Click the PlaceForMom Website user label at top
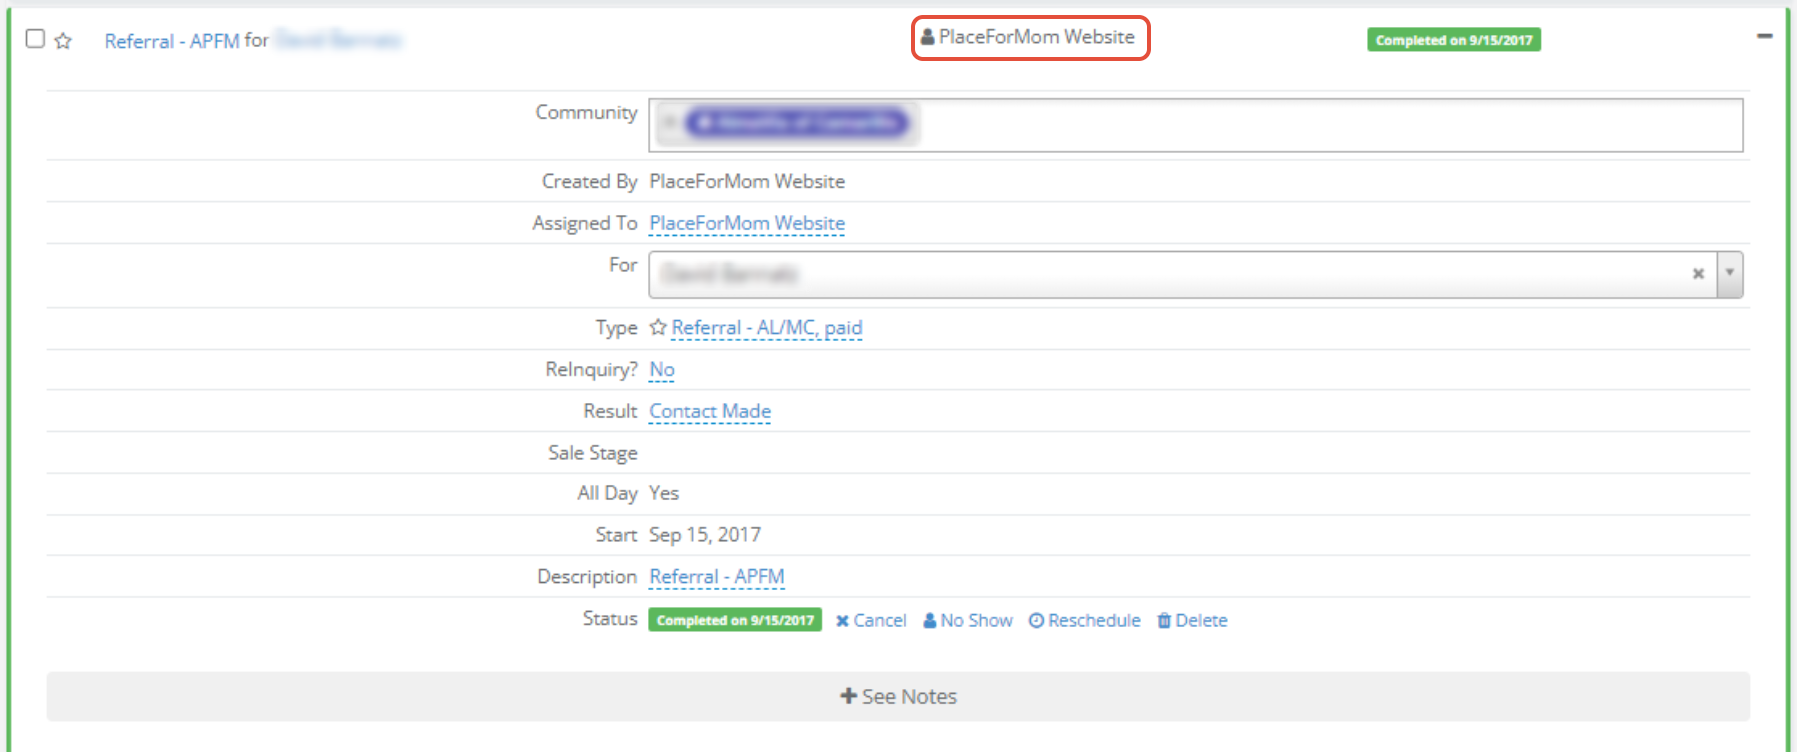Screen dimensions: 1797x752 pos(1028,37)
